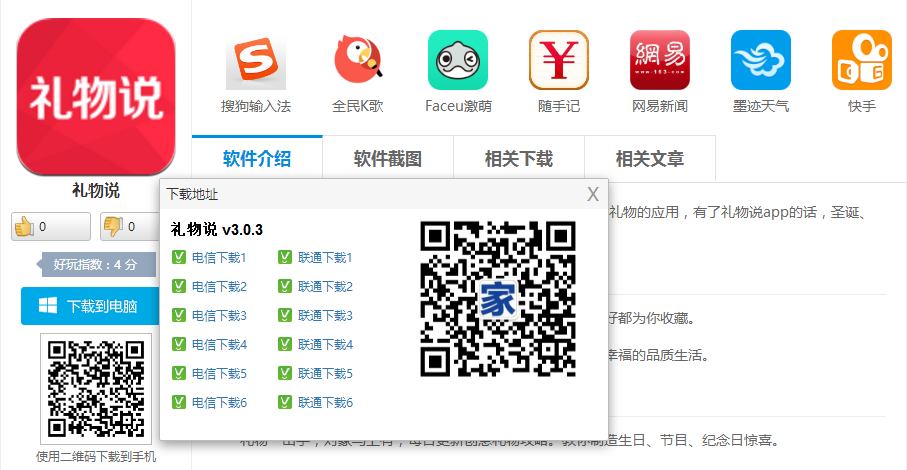Screen dimensions: 907x470
Task: Click green check icon beside 电信下载5
Action: point(179,373)
